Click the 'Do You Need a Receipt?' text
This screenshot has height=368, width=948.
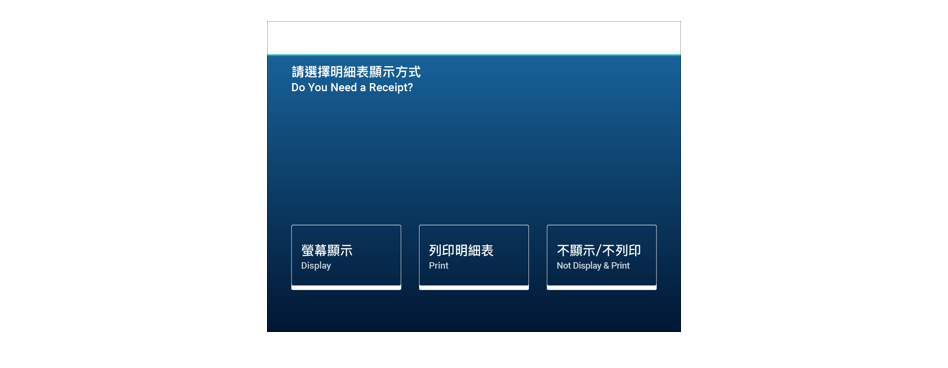click(x=352, y=88)
